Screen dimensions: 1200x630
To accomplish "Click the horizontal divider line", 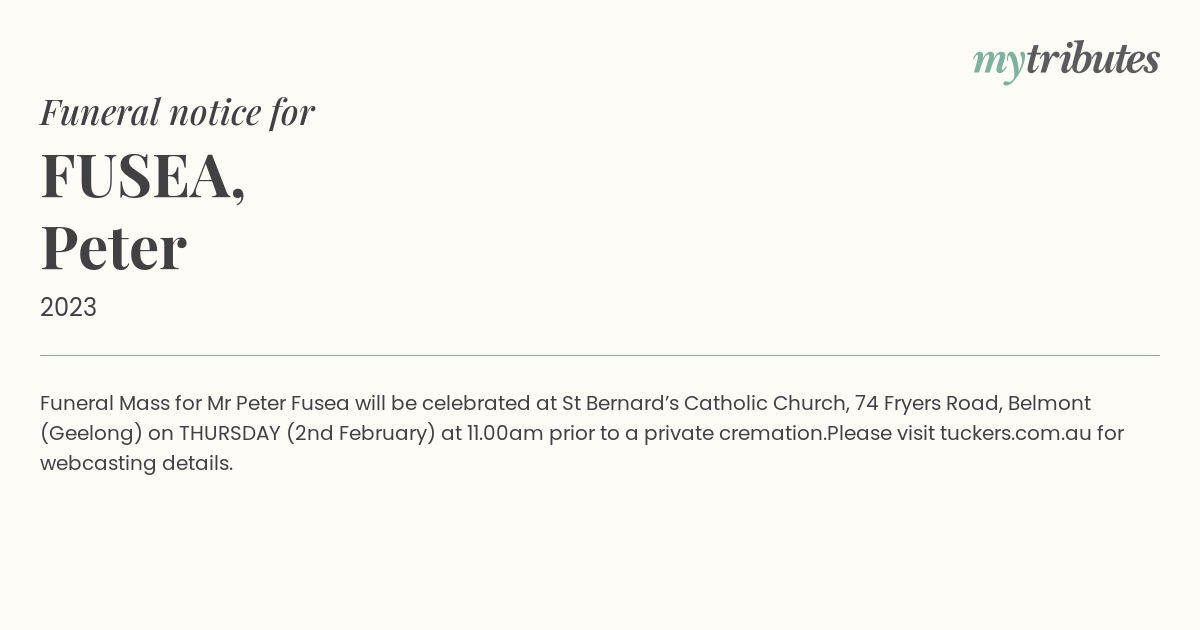I will 600,355.
